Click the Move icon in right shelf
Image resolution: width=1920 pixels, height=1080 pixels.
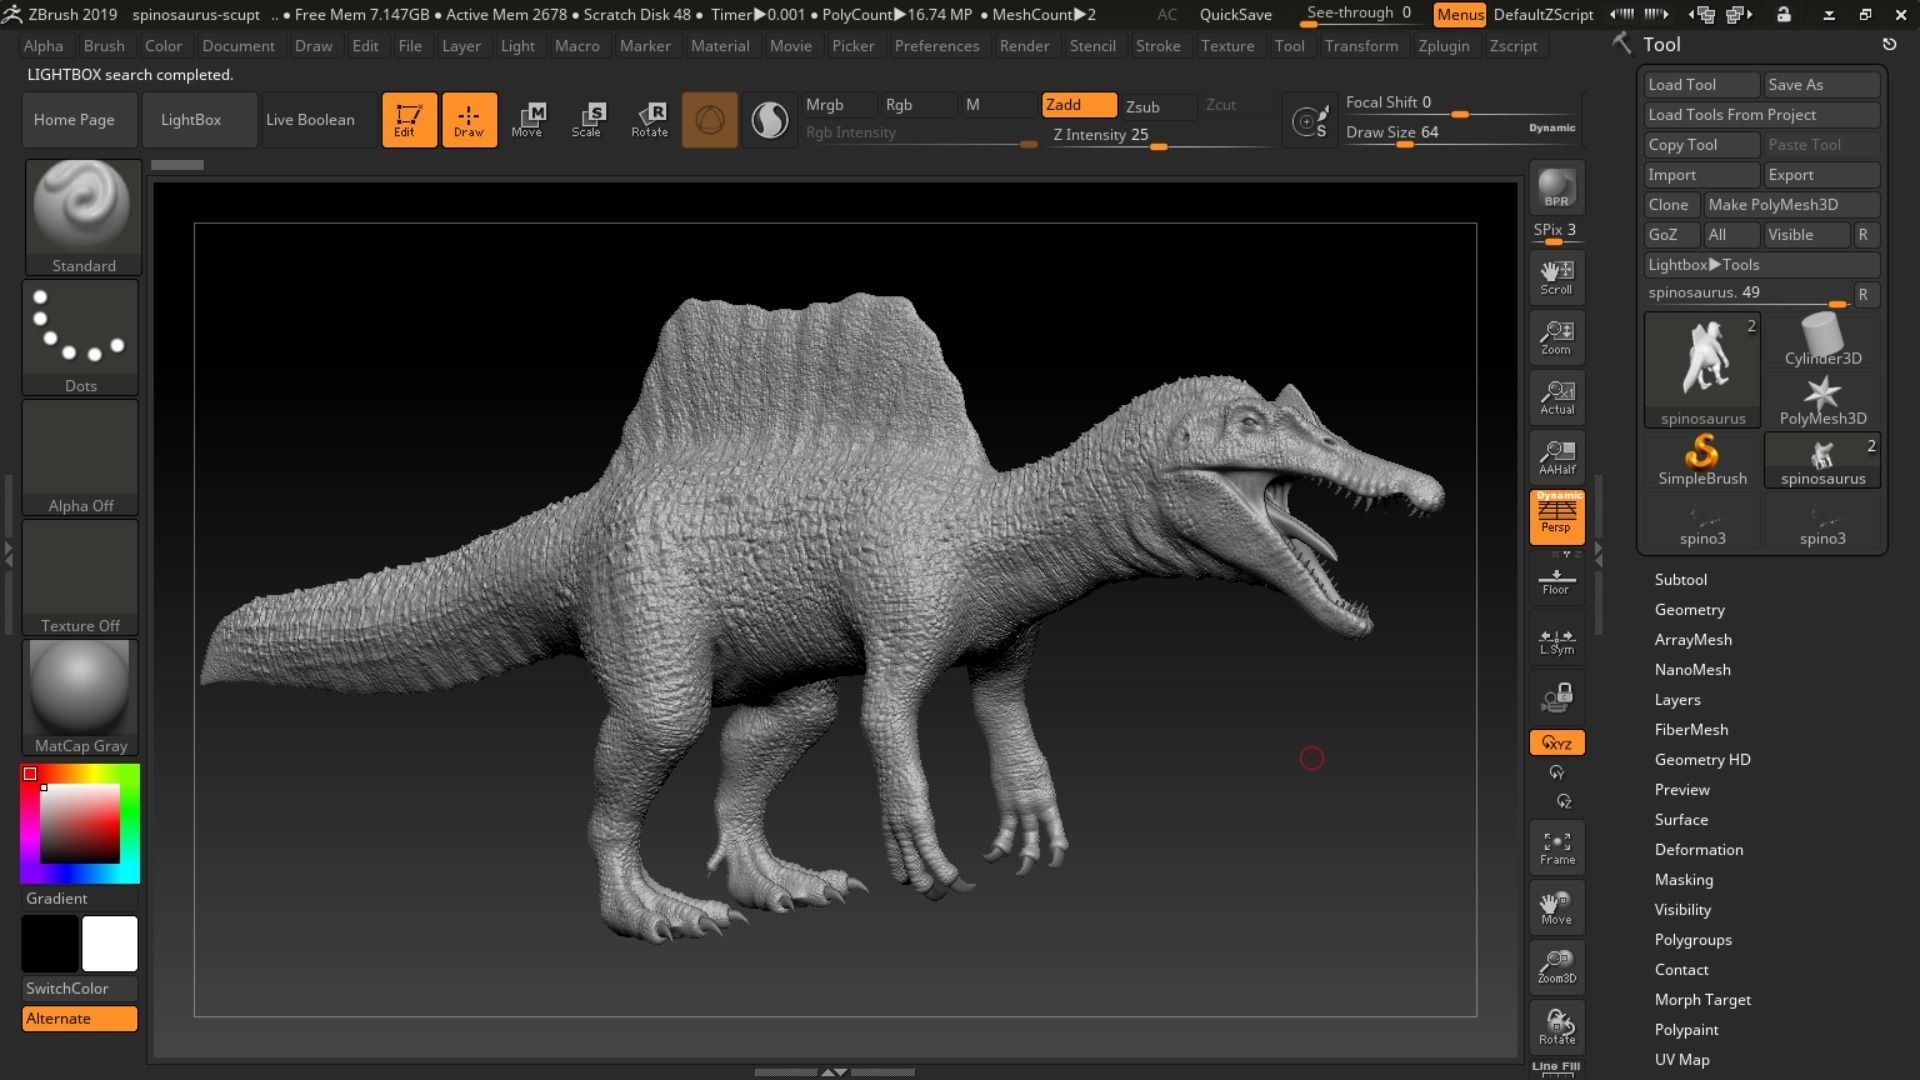(x=1557, y=907)
